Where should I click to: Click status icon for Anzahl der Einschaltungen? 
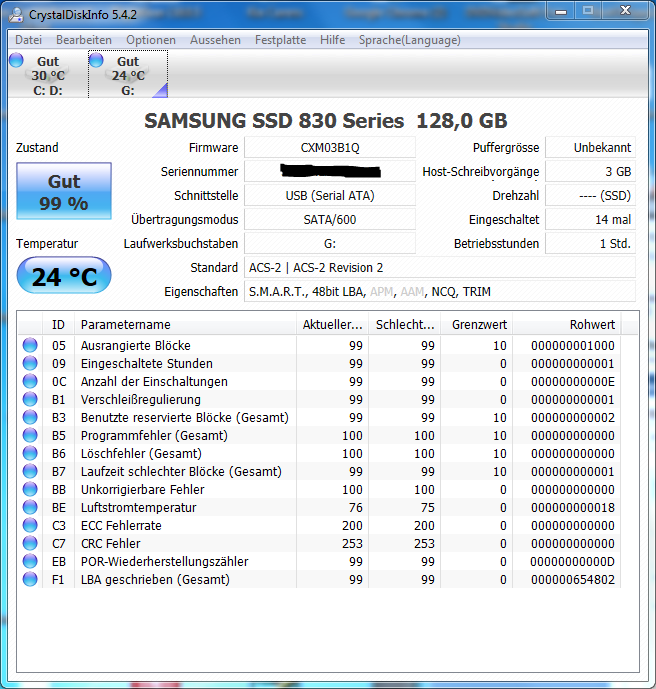point(30,381)
